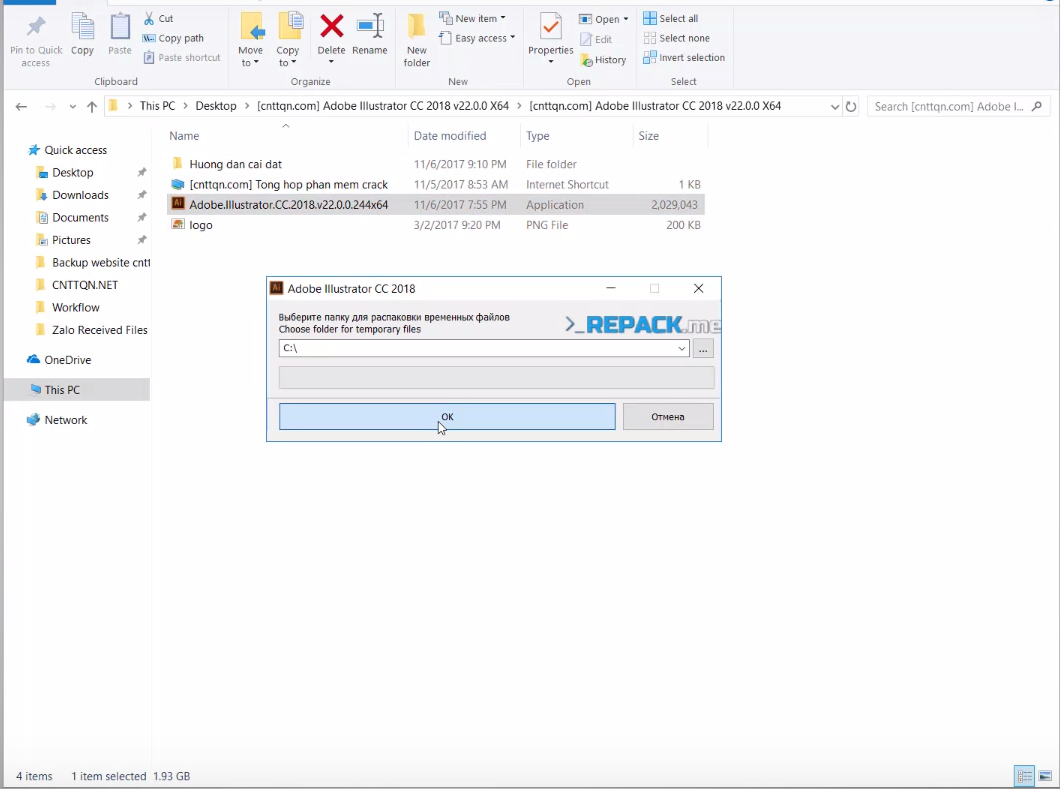Click the Delete icon in ribbon
1060x789 pixels.
pyautogui.click(x=331, y=27)
